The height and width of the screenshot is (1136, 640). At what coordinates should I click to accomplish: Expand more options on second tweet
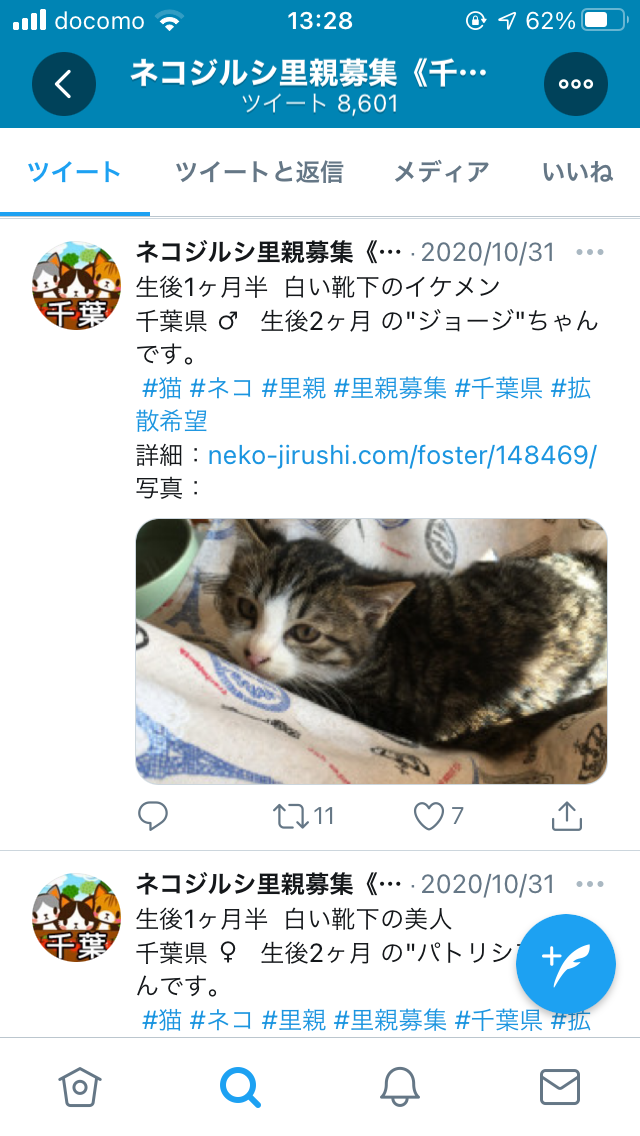tap(590, 884)
